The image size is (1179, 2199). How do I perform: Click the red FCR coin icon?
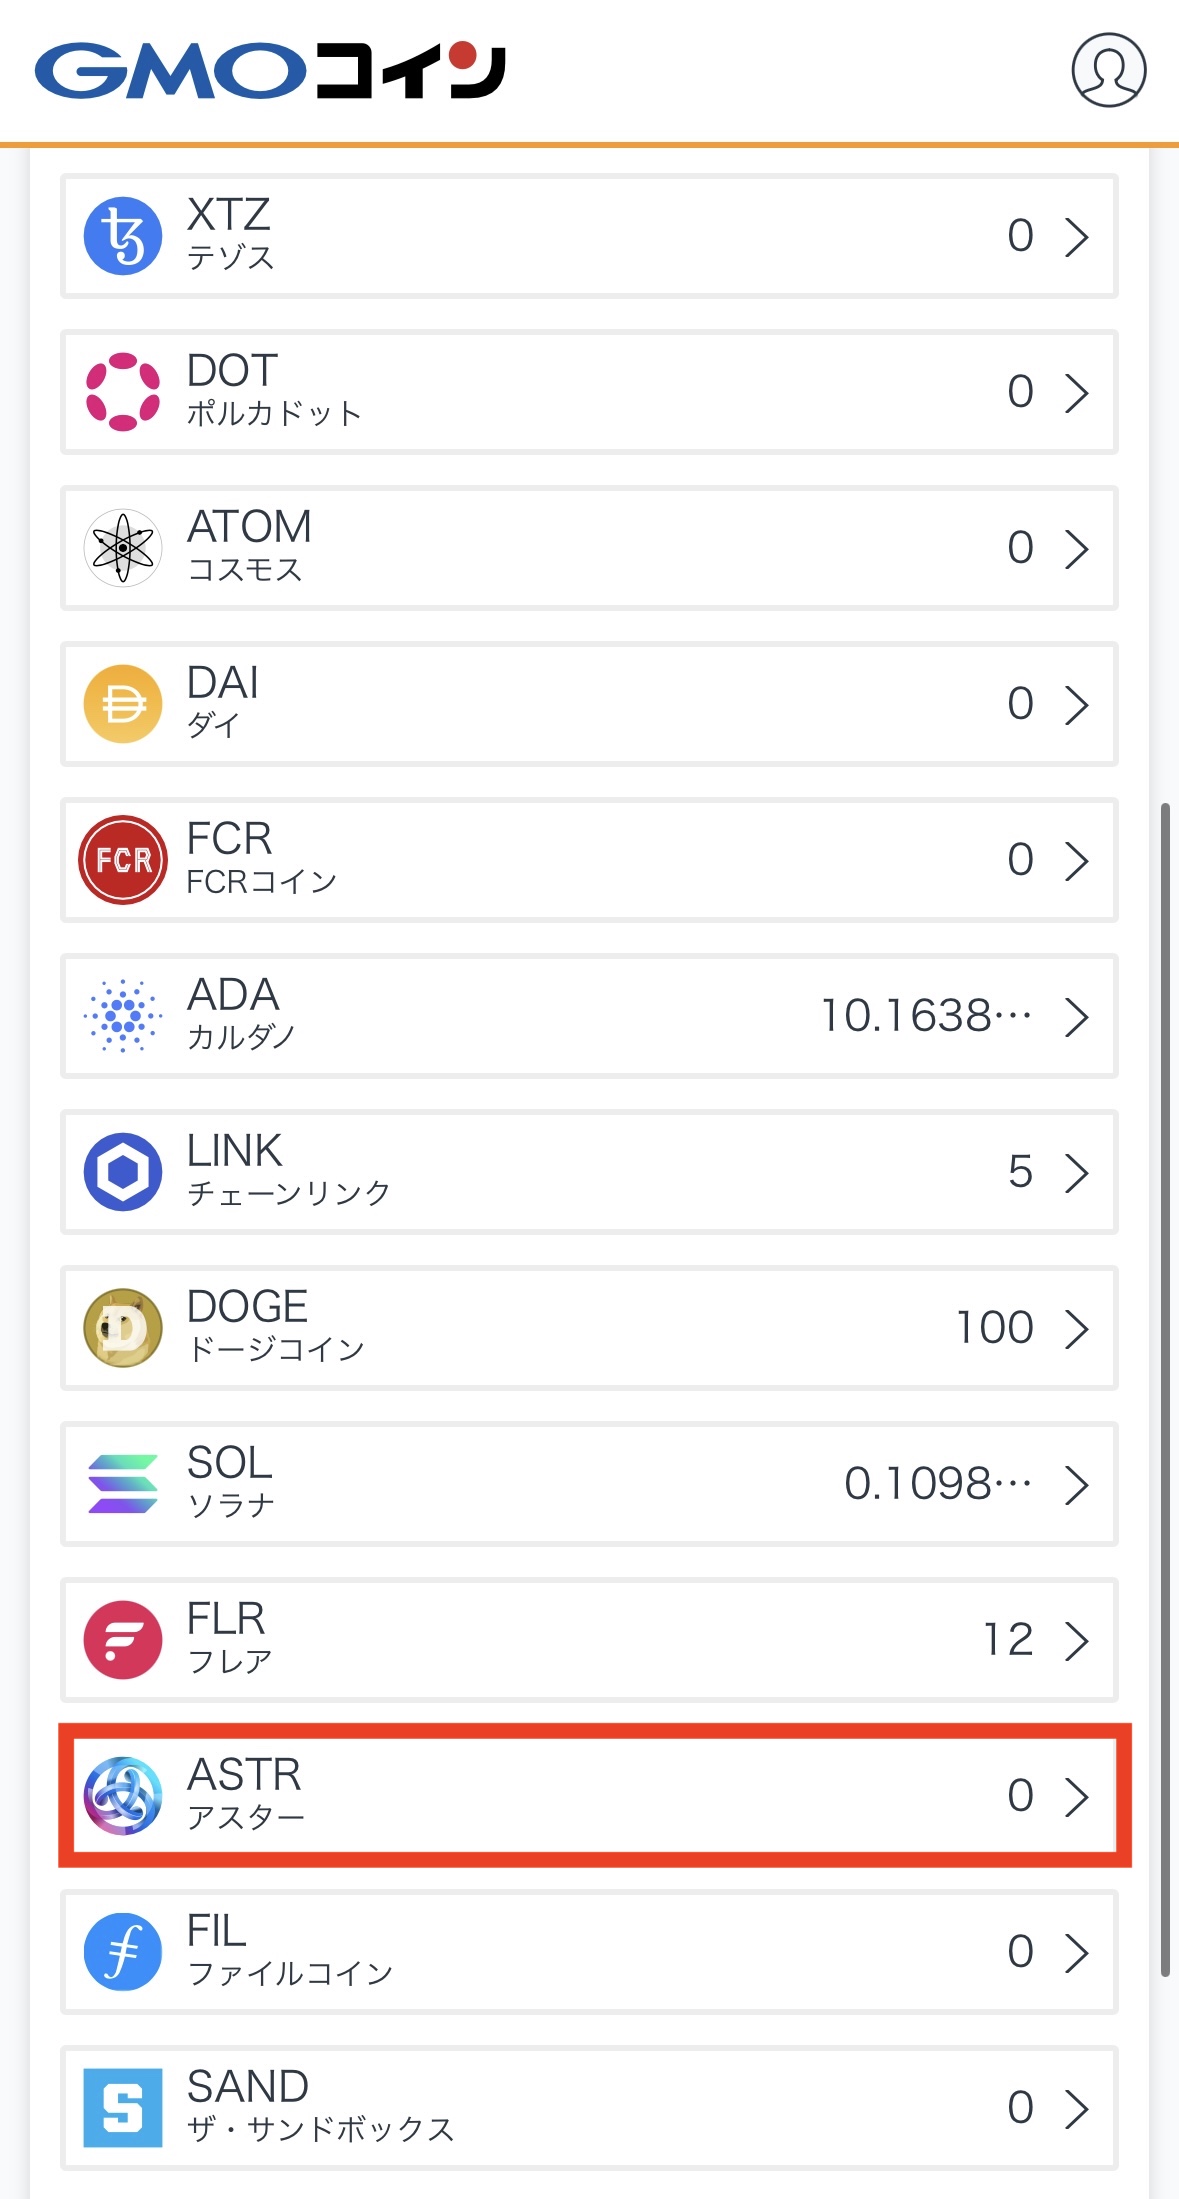123,860
